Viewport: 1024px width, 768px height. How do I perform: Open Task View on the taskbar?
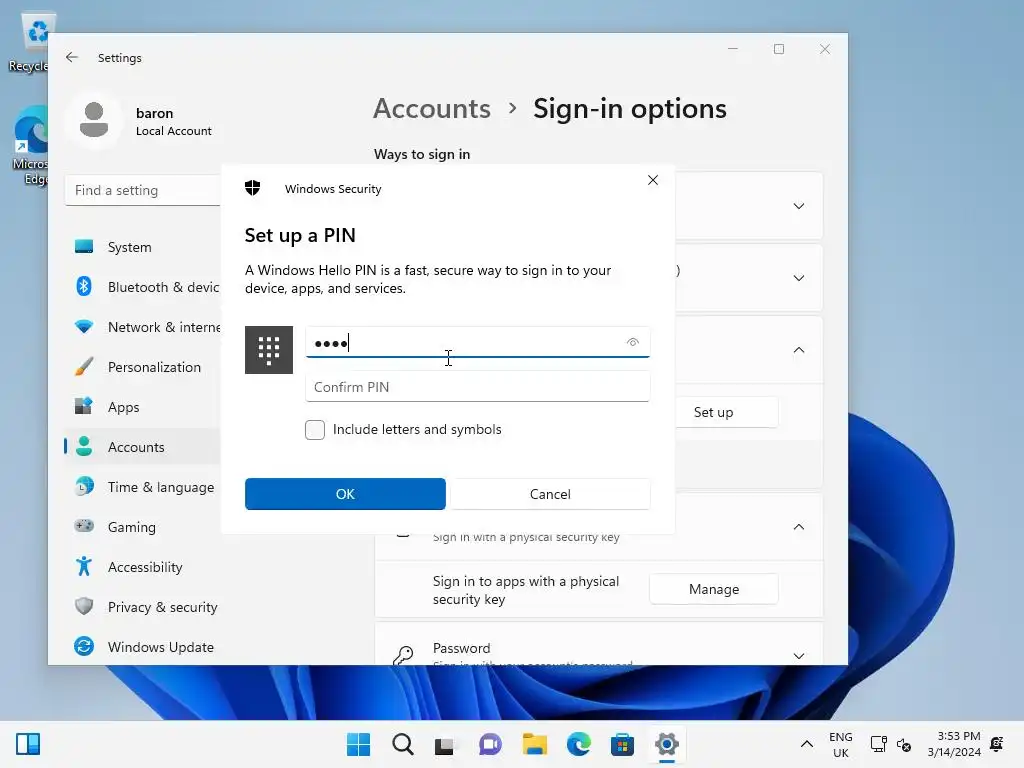445,744
